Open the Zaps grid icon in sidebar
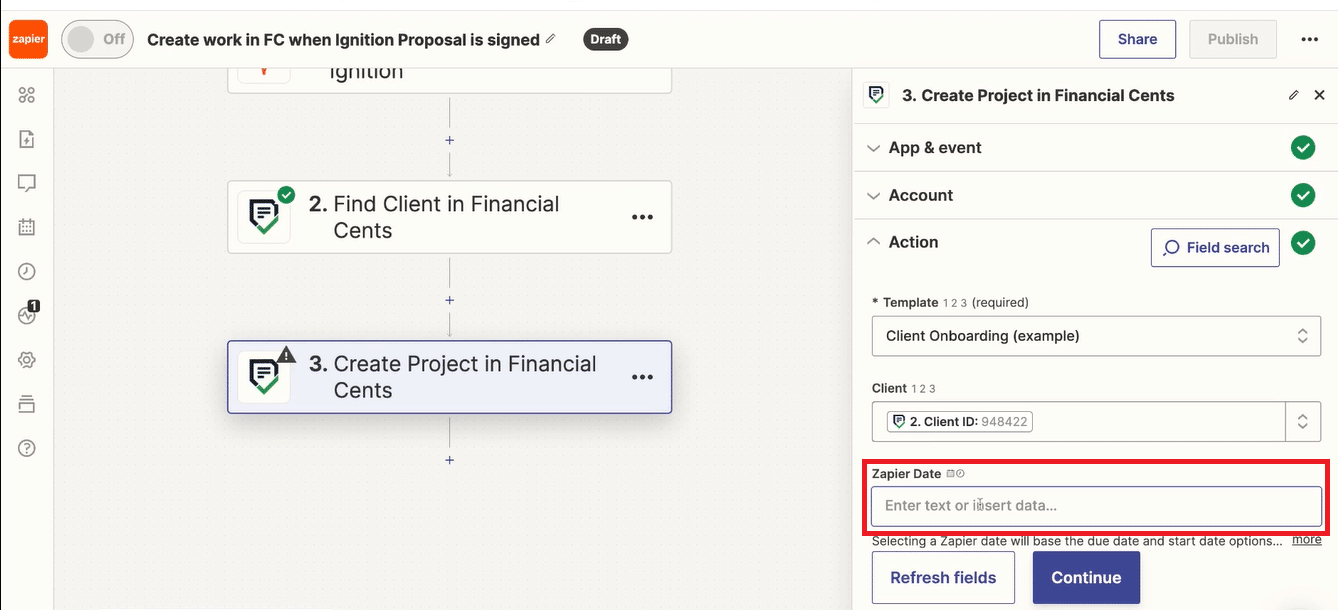 click(x=27, y=95)
